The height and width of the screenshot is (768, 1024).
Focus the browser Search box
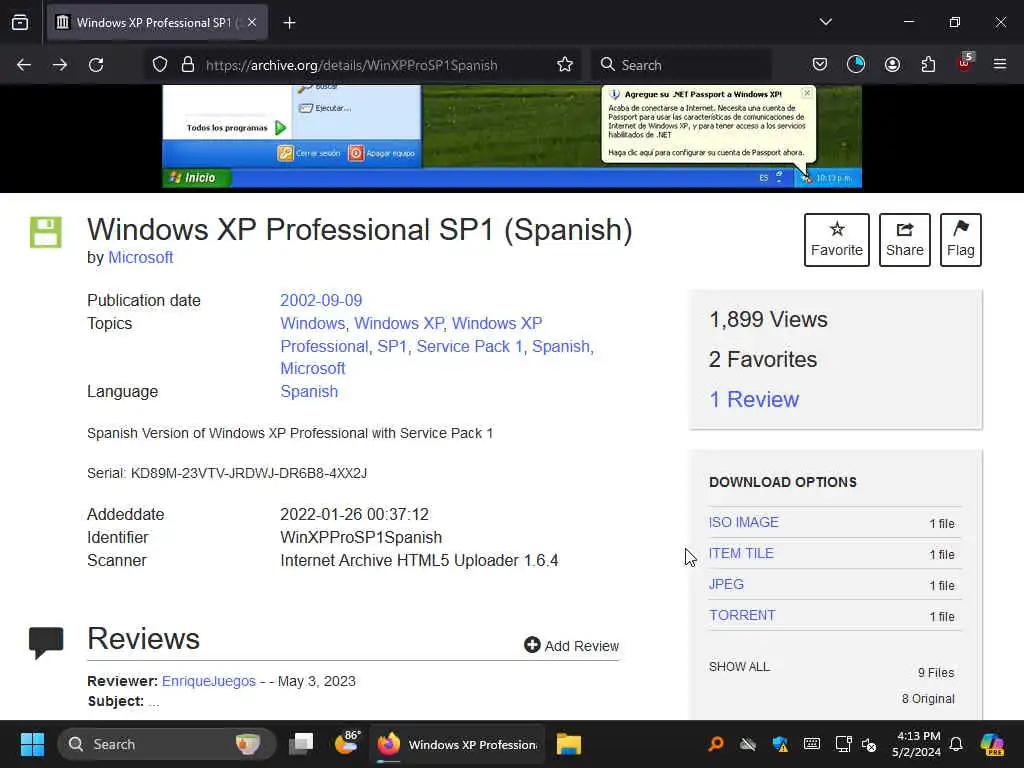click(681, 65)
